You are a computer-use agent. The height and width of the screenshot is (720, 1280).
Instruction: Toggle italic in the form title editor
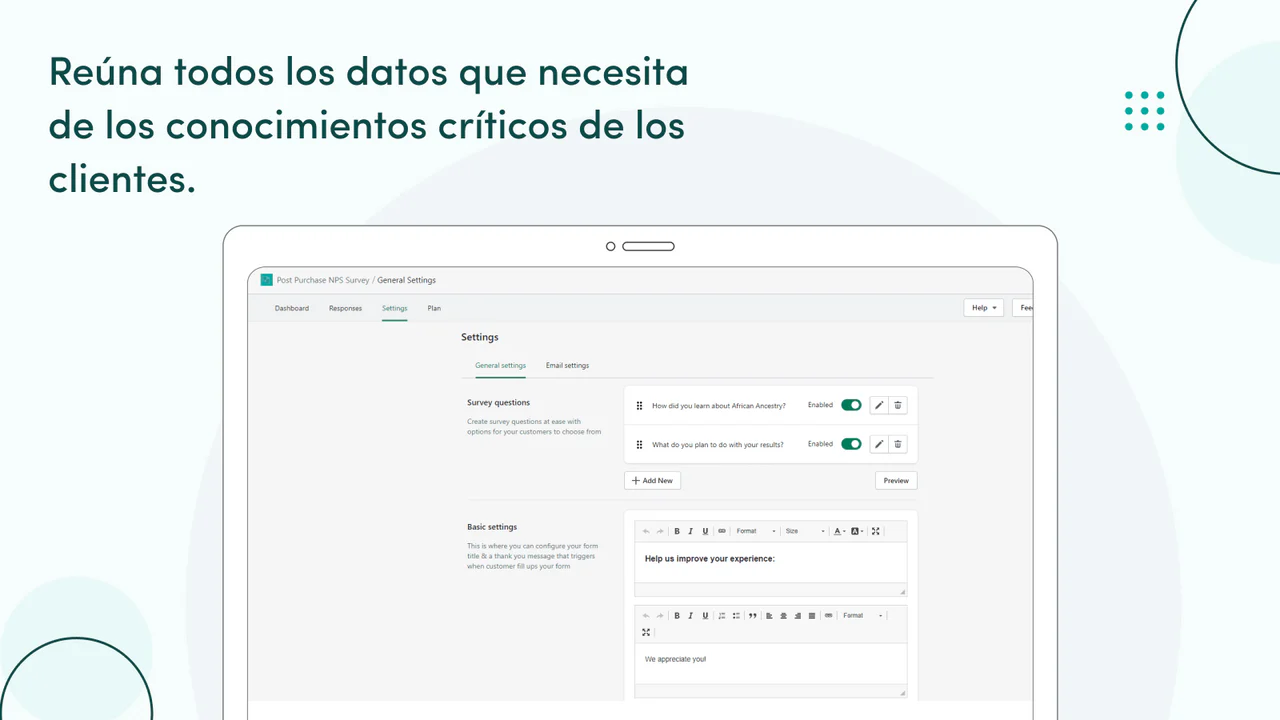(x=690, y=531)
